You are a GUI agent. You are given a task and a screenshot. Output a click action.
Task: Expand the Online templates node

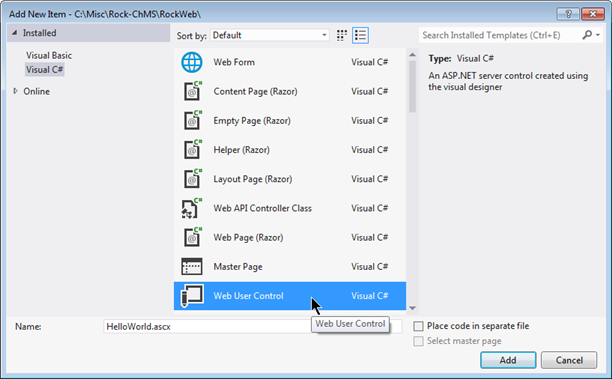click(x=15, y=91)
